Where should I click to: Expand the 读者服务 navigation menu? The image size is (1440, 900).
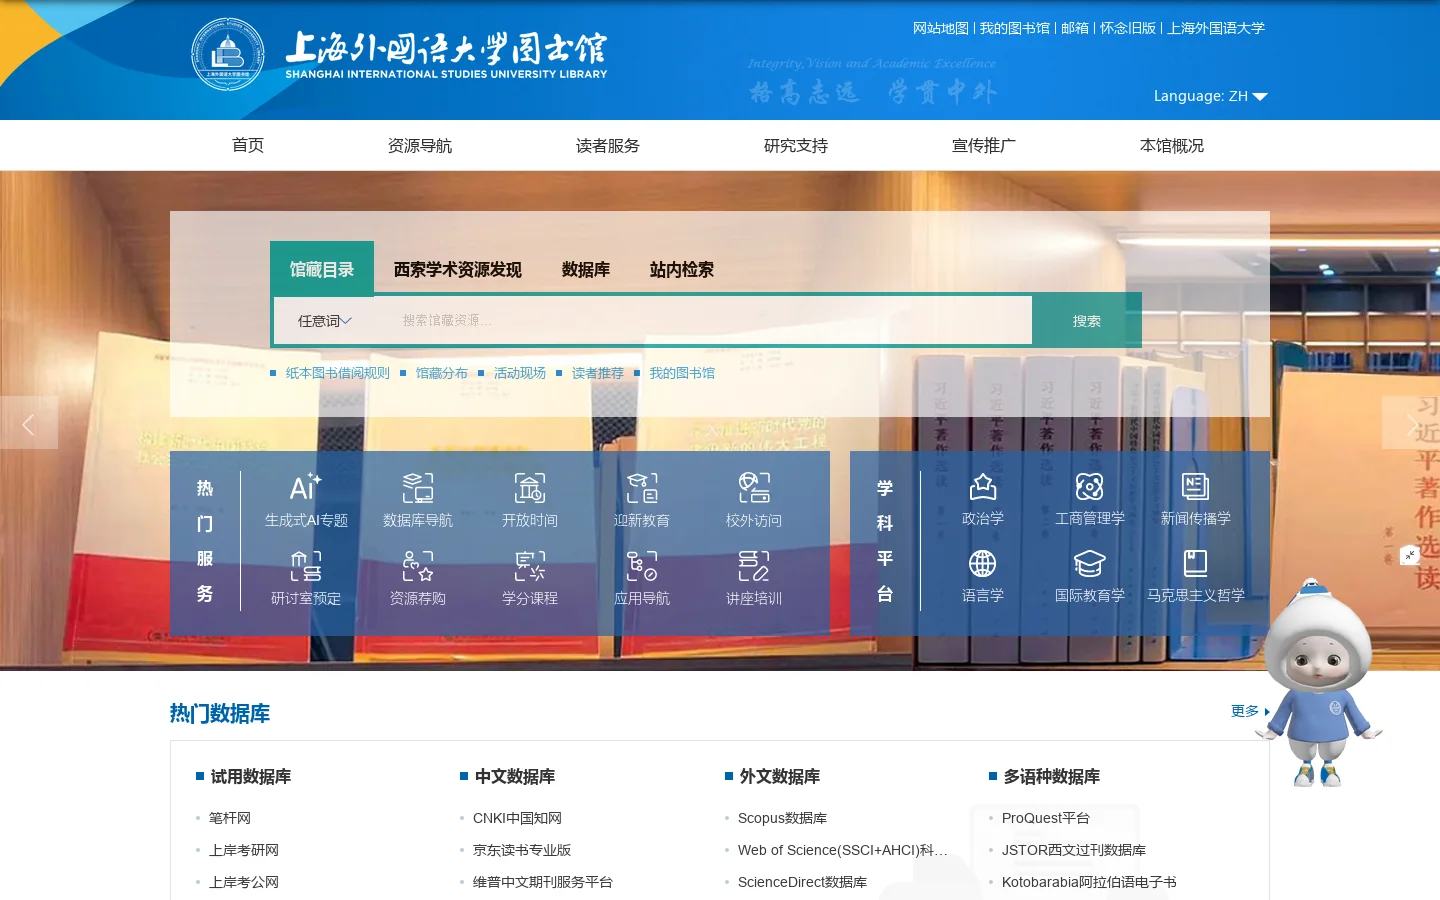[608, 146]
